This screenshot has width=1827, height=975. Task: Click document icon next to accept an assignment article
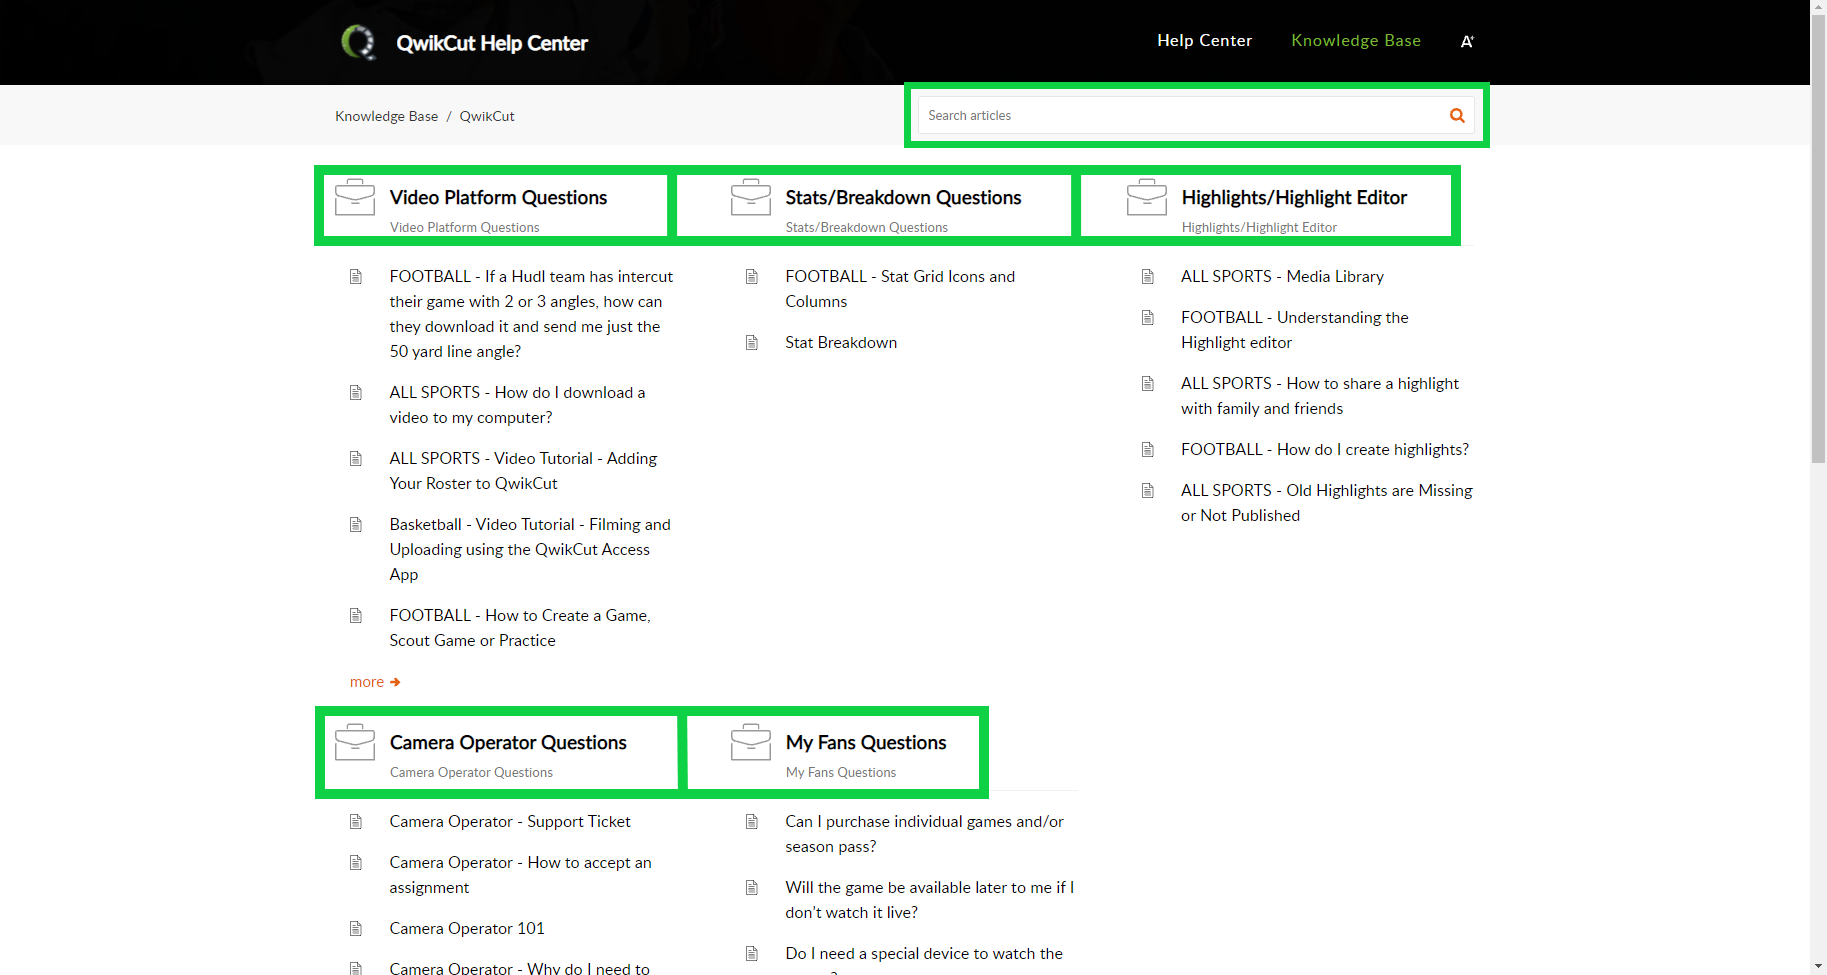pyautogui.click(x=356, y=863)
